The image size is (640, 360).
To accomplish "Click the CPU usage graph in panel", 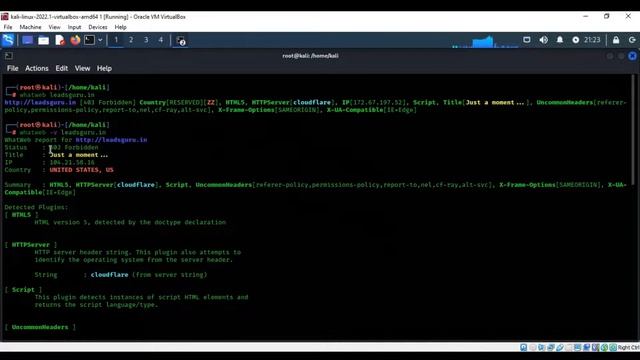I will 485,41.
